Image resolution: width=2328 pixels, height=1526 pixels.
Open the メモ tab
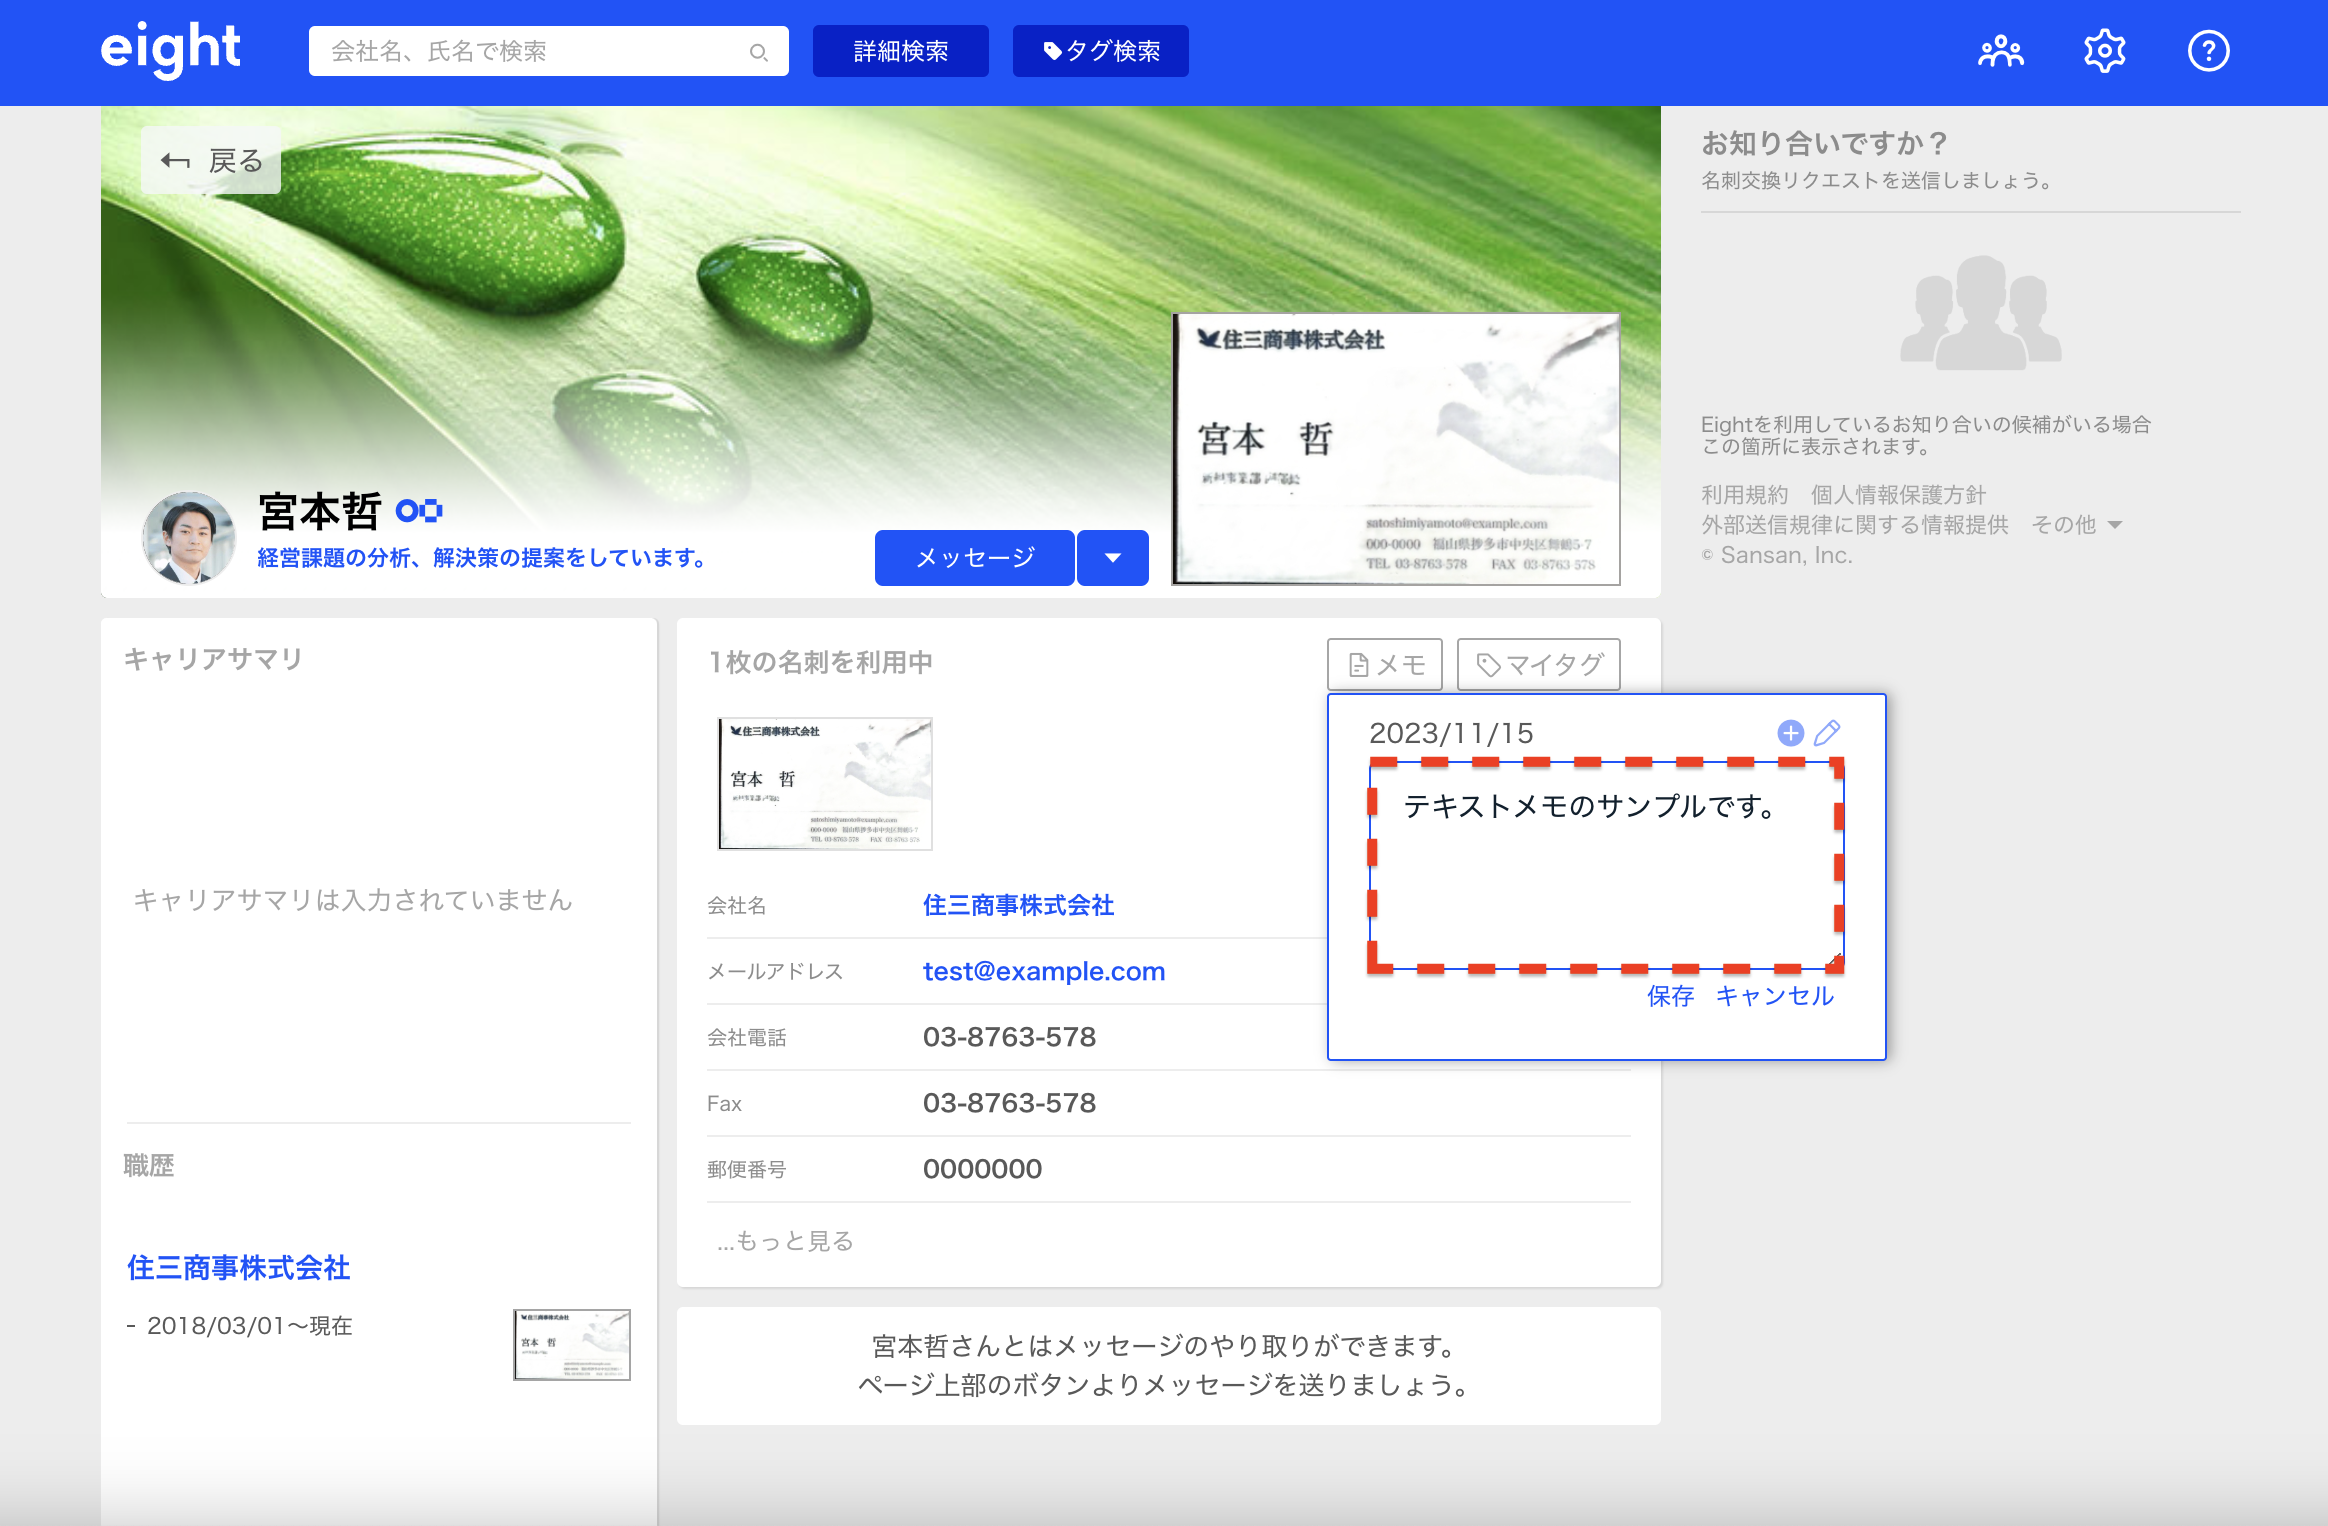pyautogui.click(x=1385, y=665)
